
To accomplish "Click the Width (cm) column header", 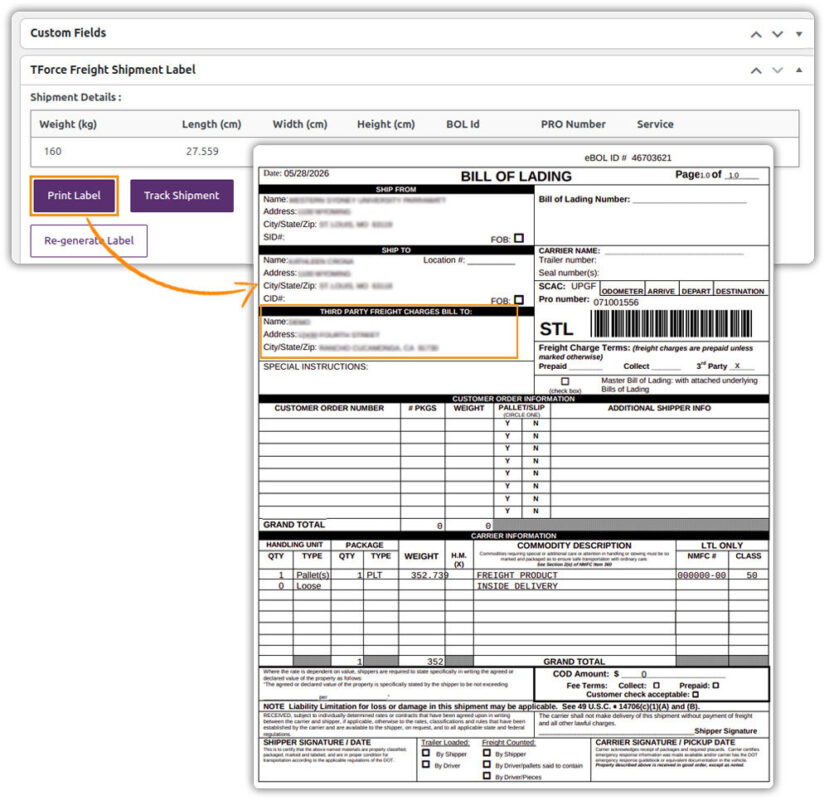I will 300,124.
